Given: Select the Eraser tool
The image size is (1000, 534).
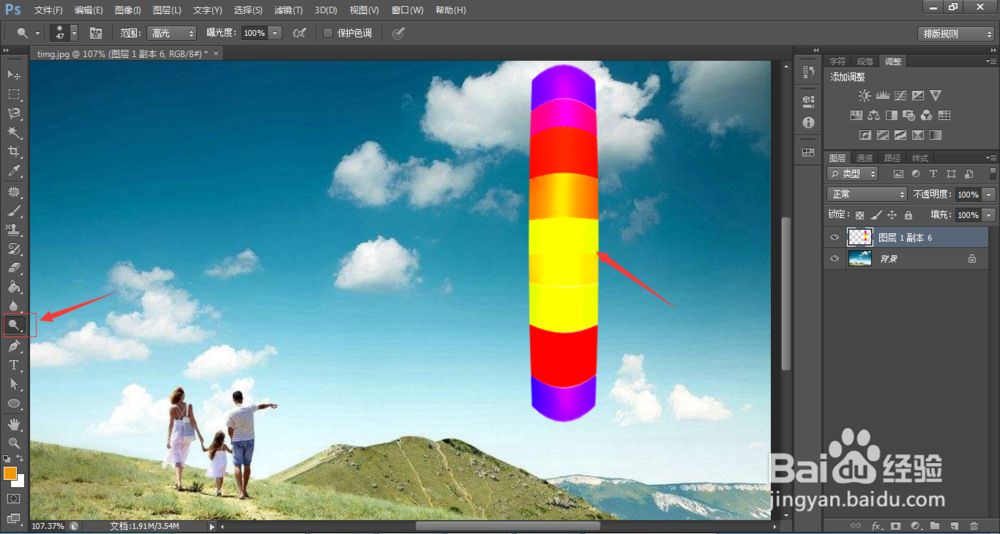Looking at the screenshot, I should (x=14, y=268).
